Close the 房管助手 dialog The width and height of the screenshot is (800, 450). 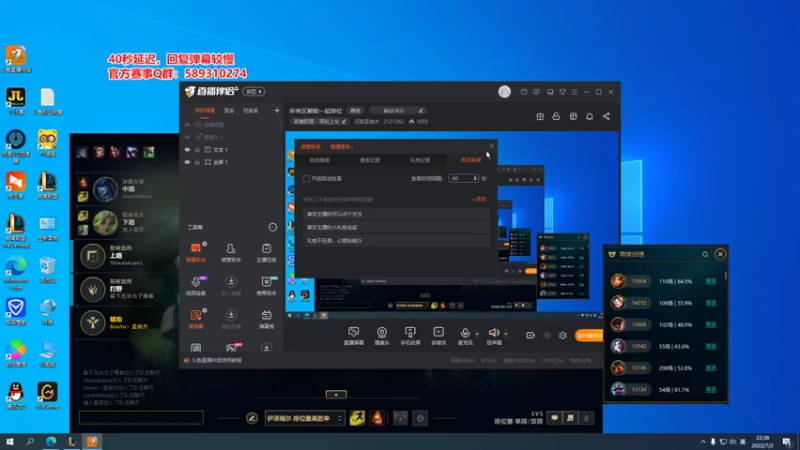(x=491, y=146)
